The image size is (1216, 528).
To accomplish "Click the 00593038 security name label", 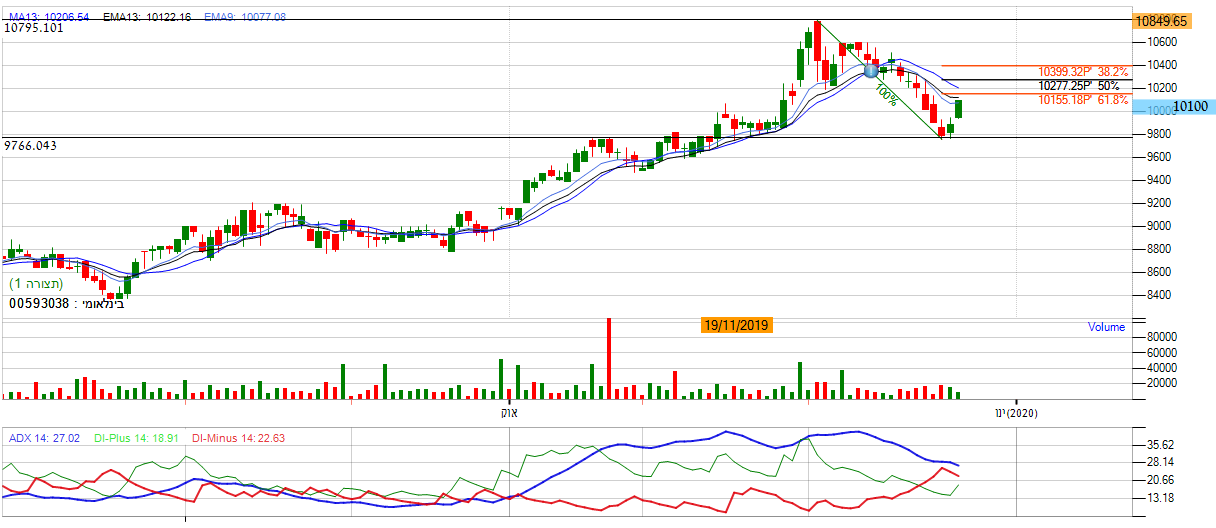I will (x=66, y=302).
